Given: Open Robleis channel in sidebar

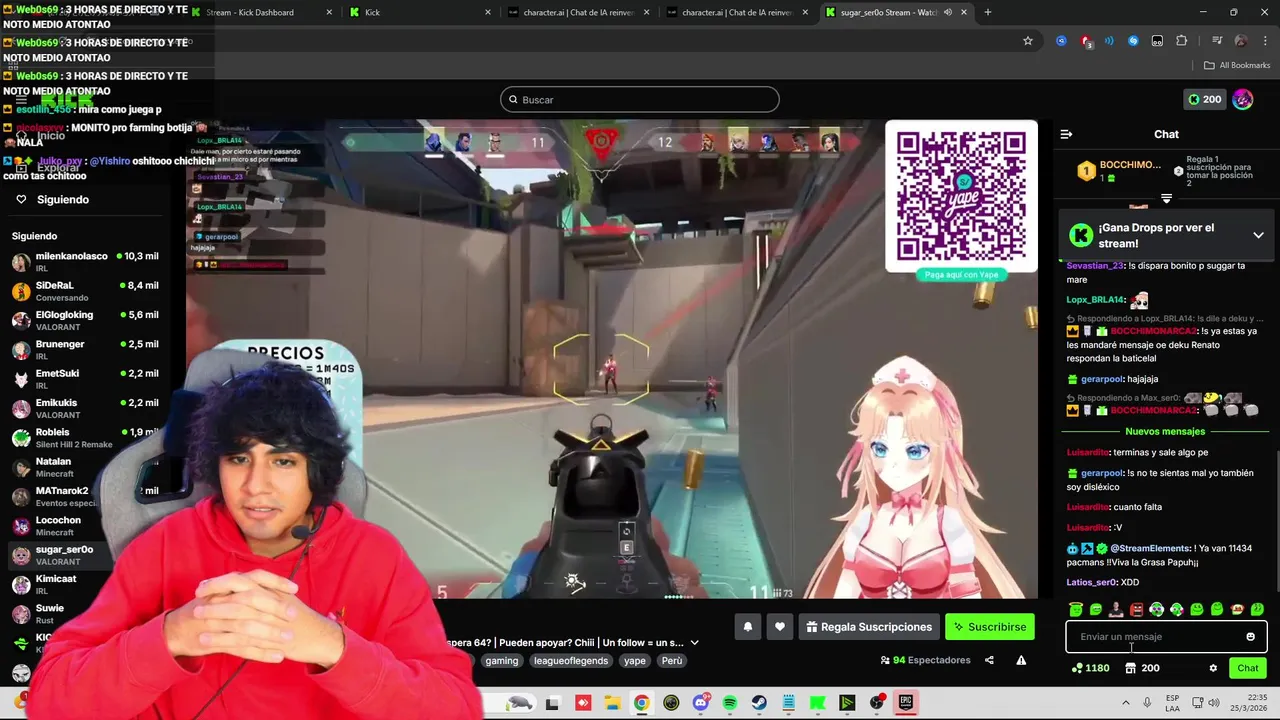Looking at the screenshot, I should [x=84, y=438].
